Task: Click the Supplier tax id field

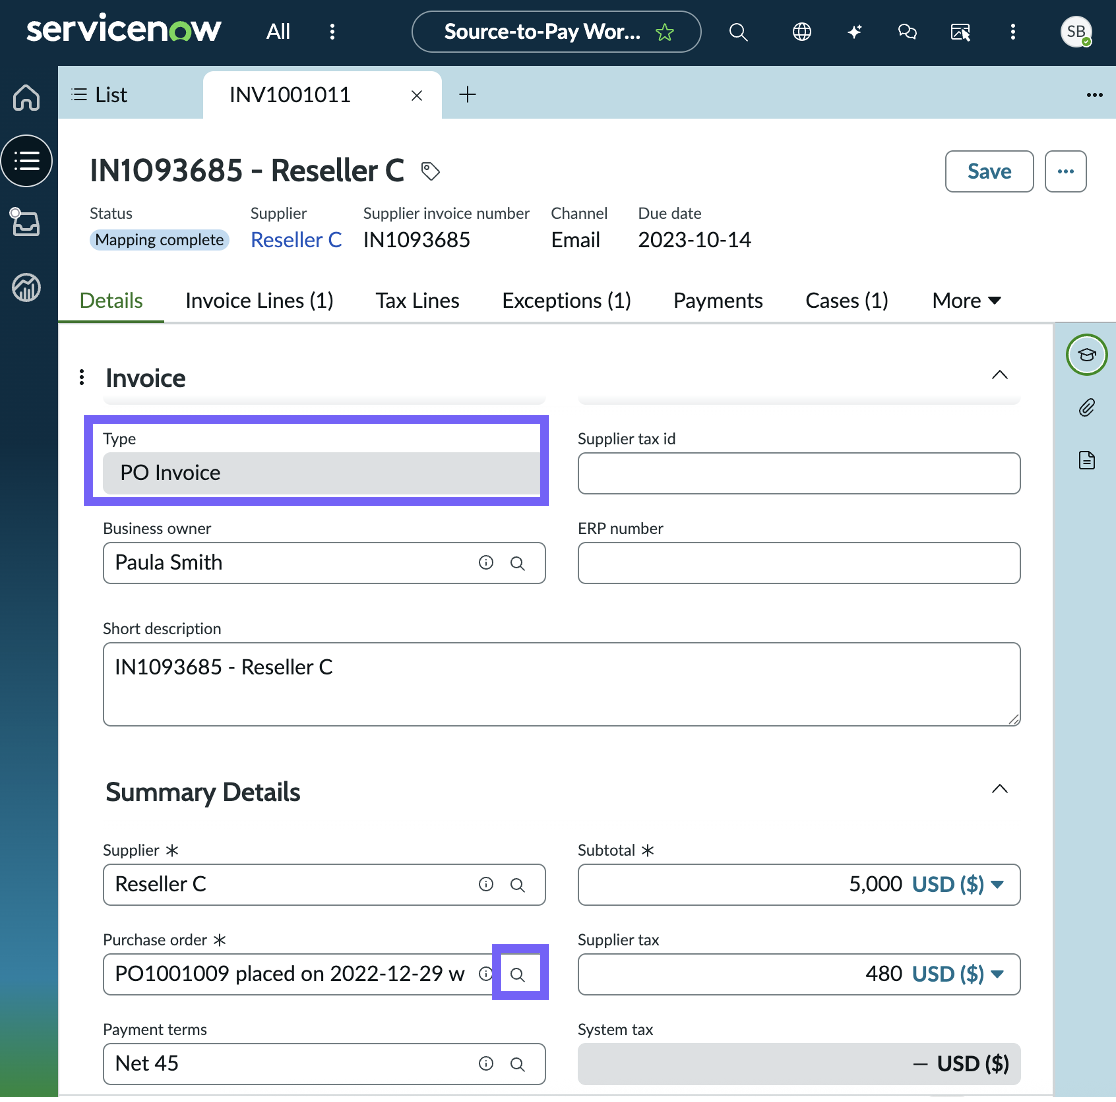Action: 799,473
